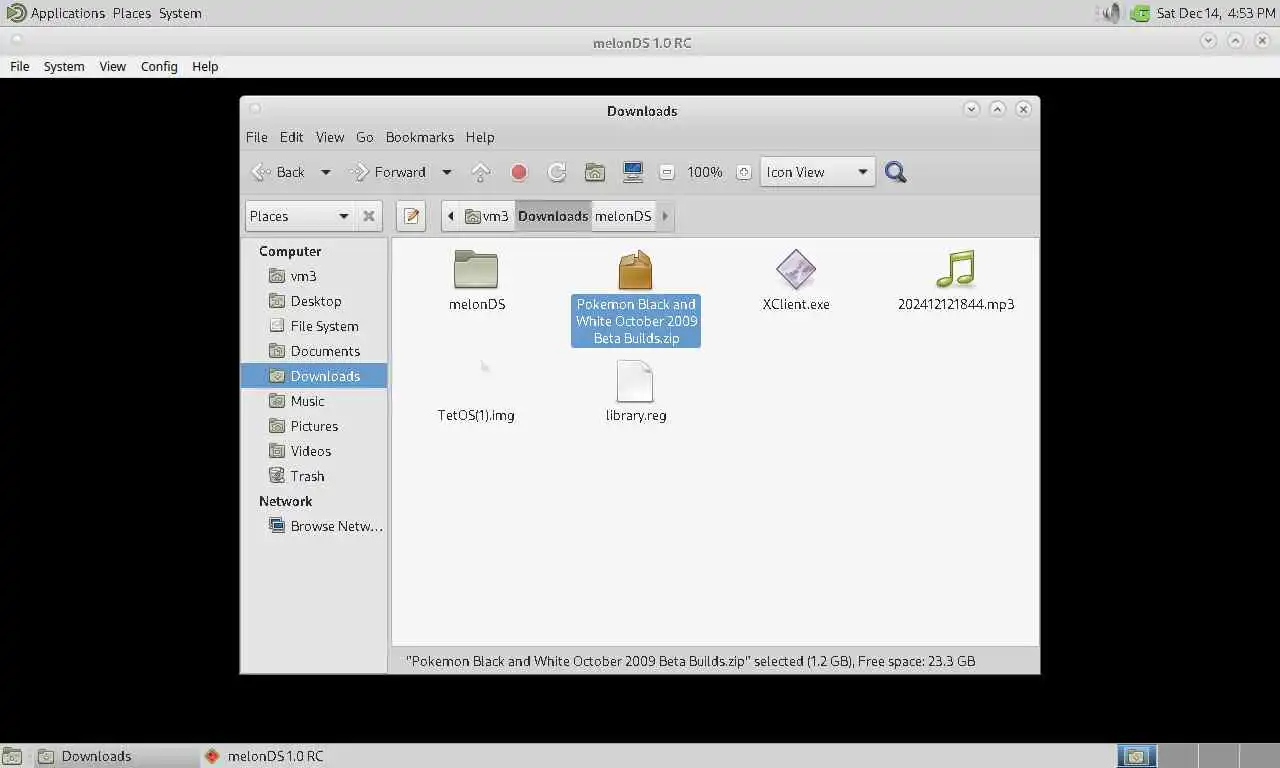This screenshot has width=1280, height=768.
Task: Select vm3 in the sidebar
Action: pos(314,276)
